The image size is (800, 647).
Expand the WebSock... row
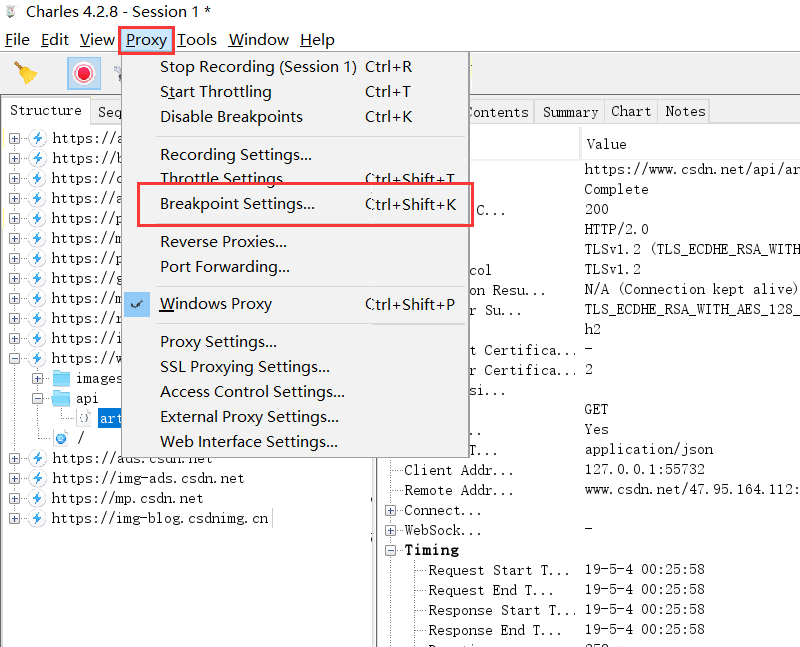391,531
